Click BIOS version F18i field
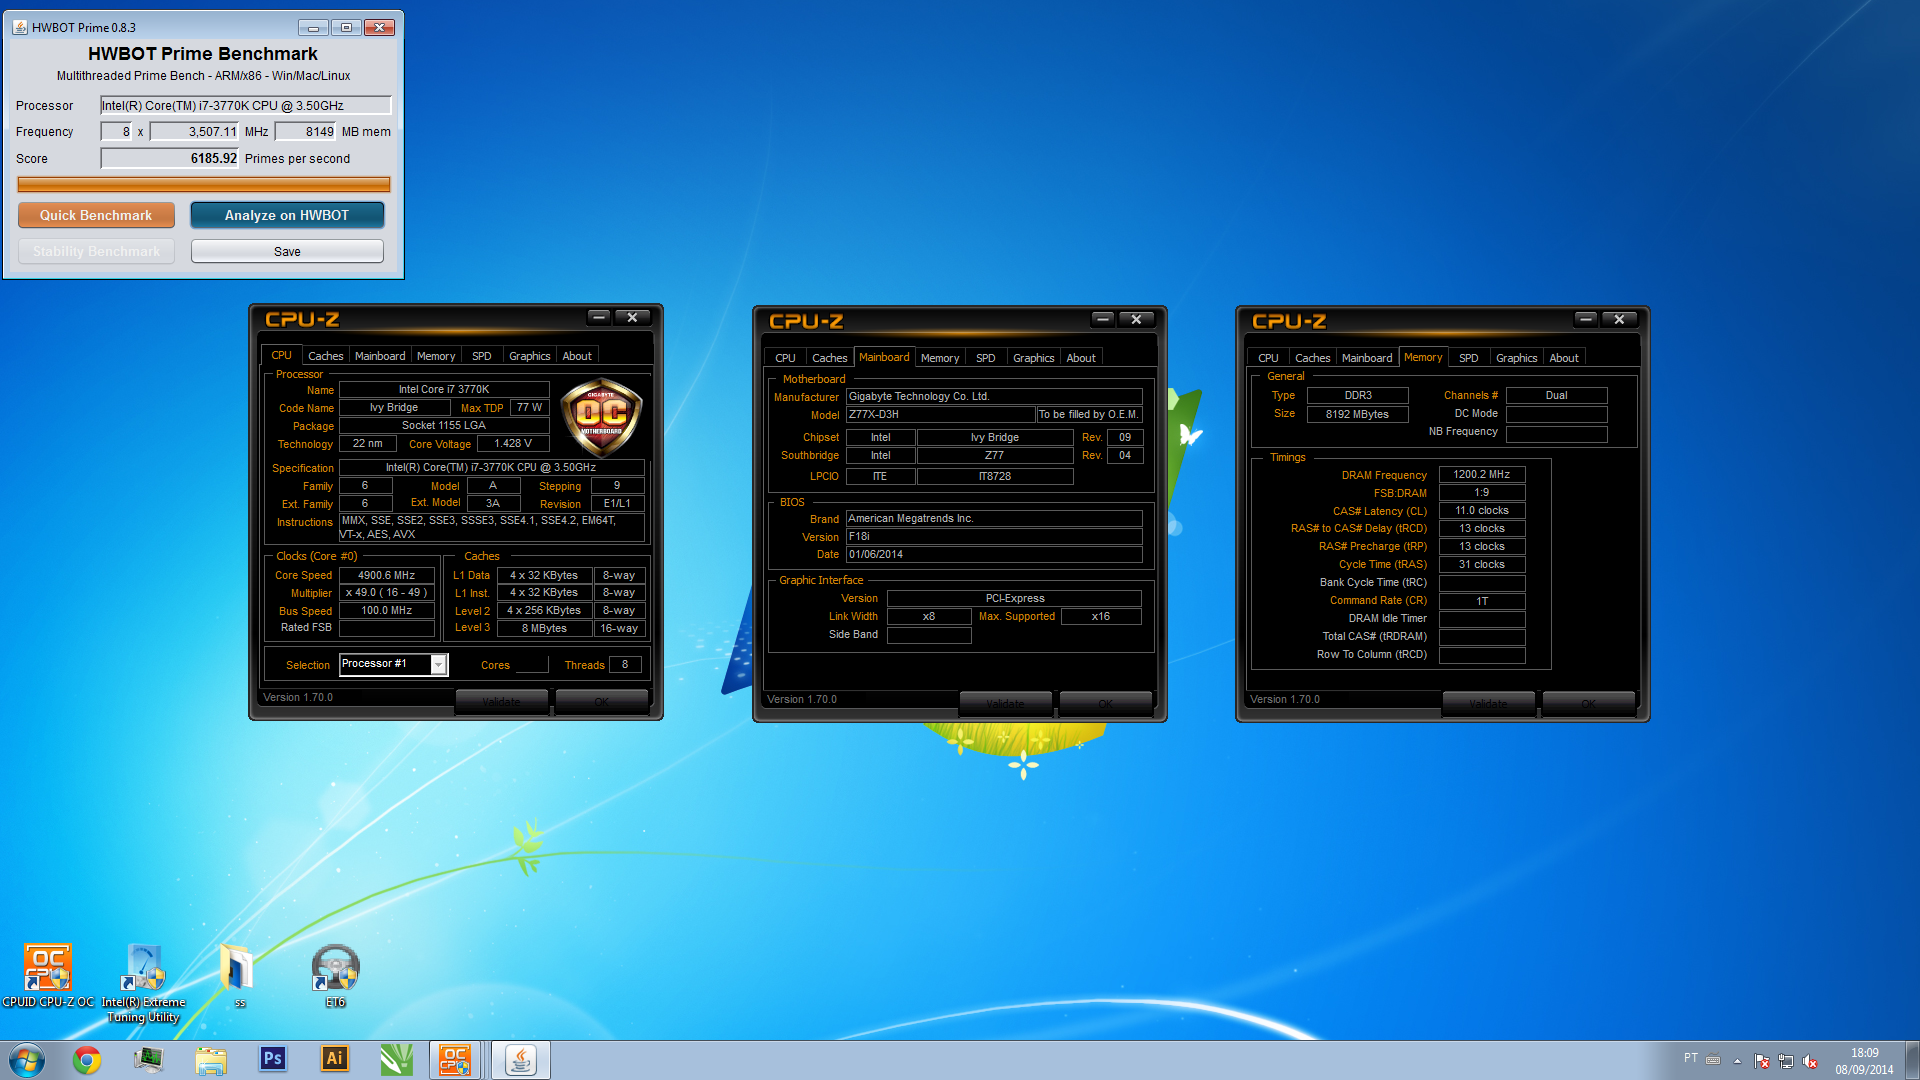This screenshot has width=1920, height=1080. pyautogui.click(x=994, y=536)
